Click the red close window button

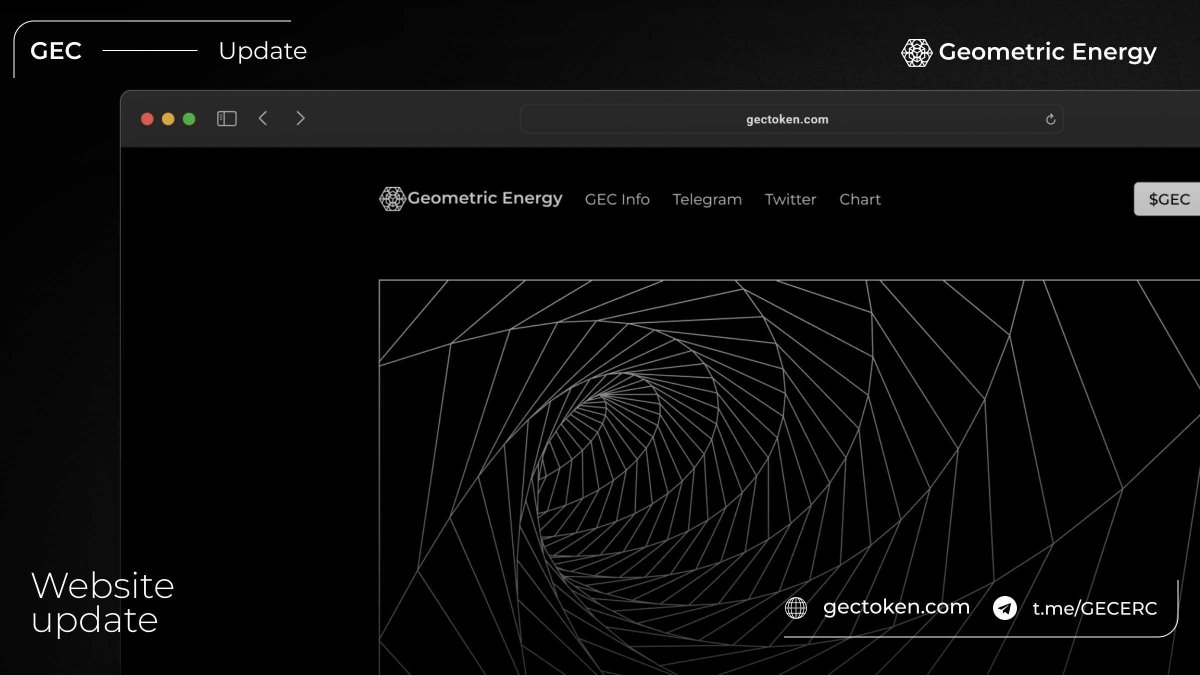(x=147, y=119)
